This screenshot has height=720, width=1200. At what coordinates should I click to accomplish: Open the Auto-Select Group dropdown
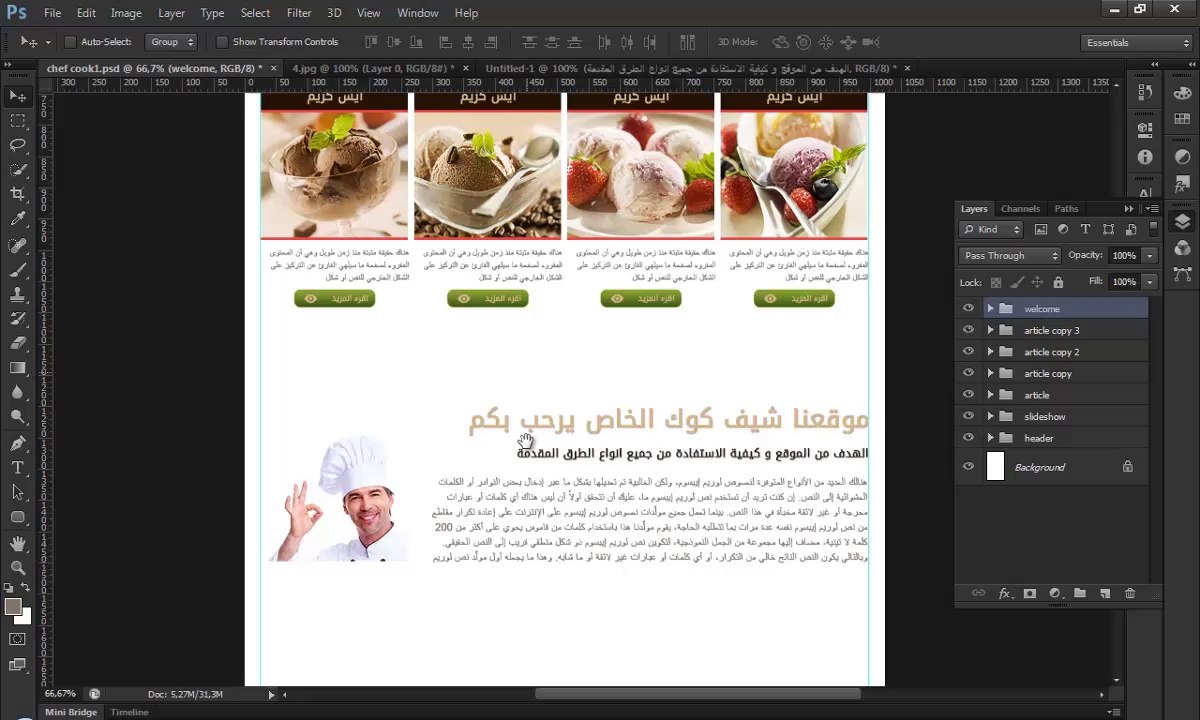tap(171, 42)
